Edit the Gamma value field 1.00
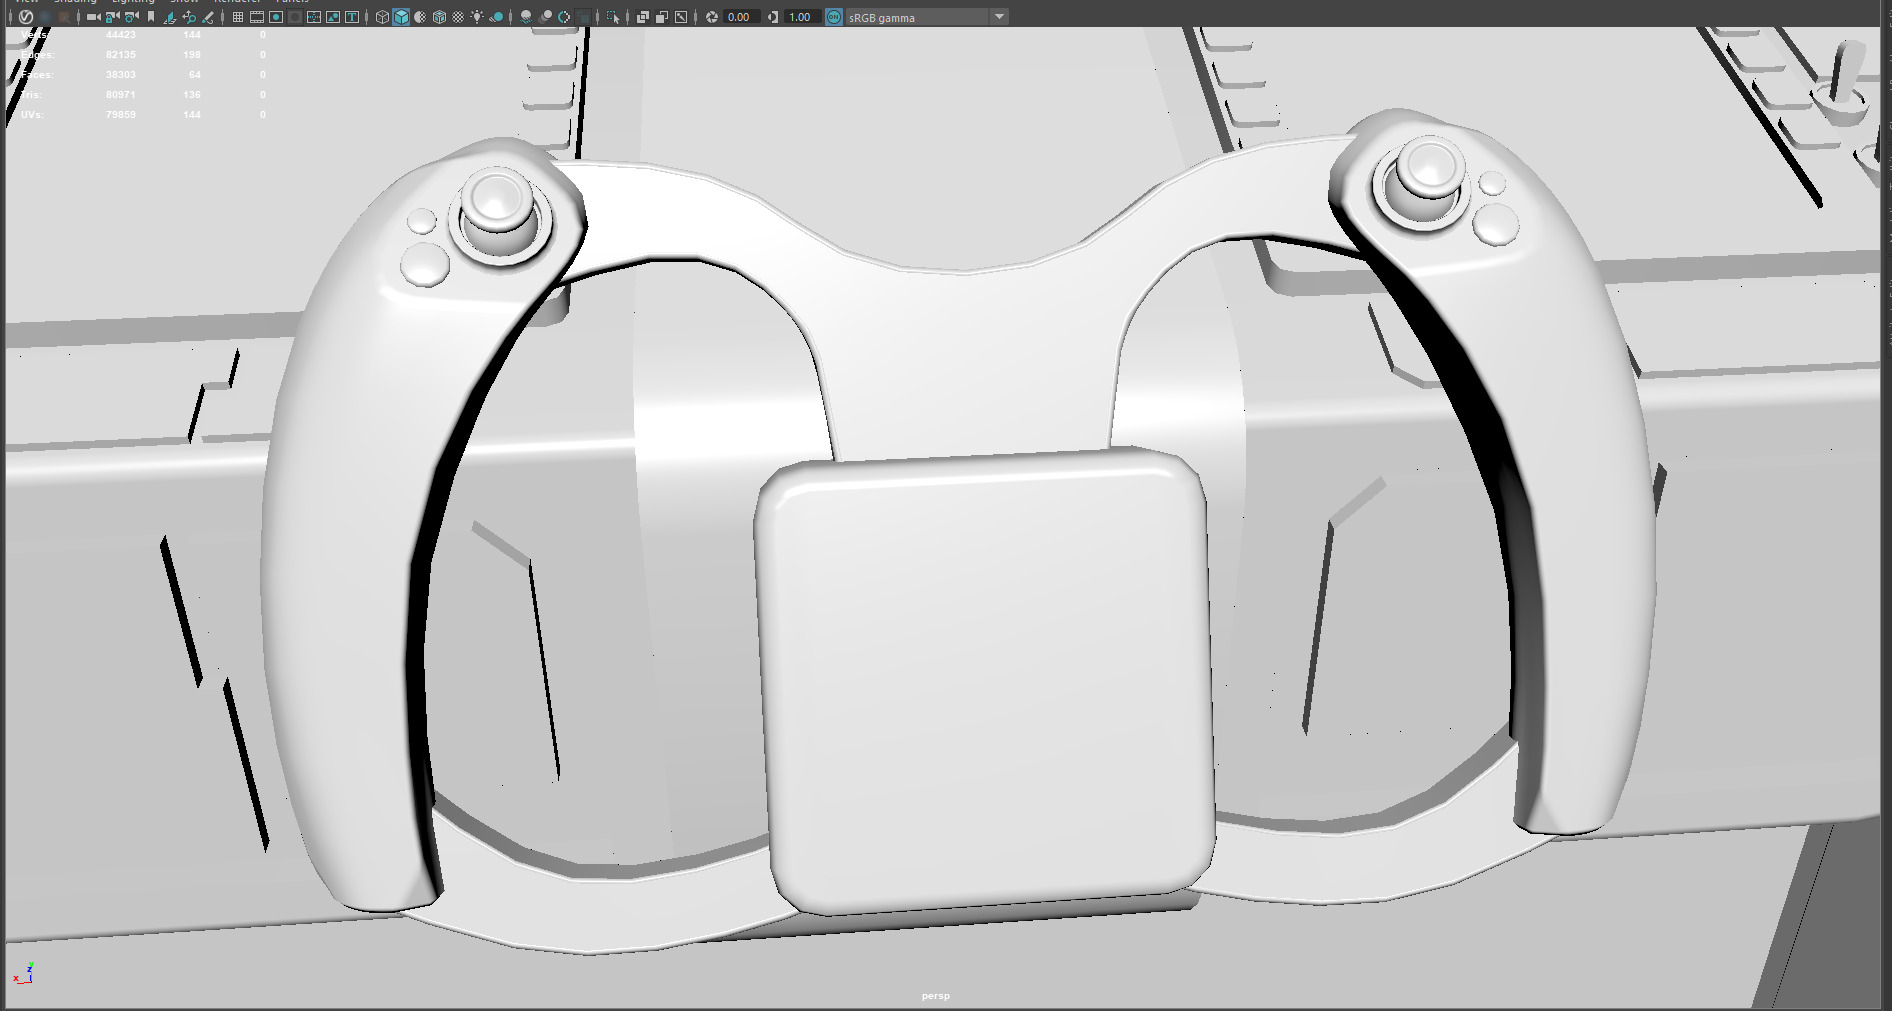 pos(803,17)
